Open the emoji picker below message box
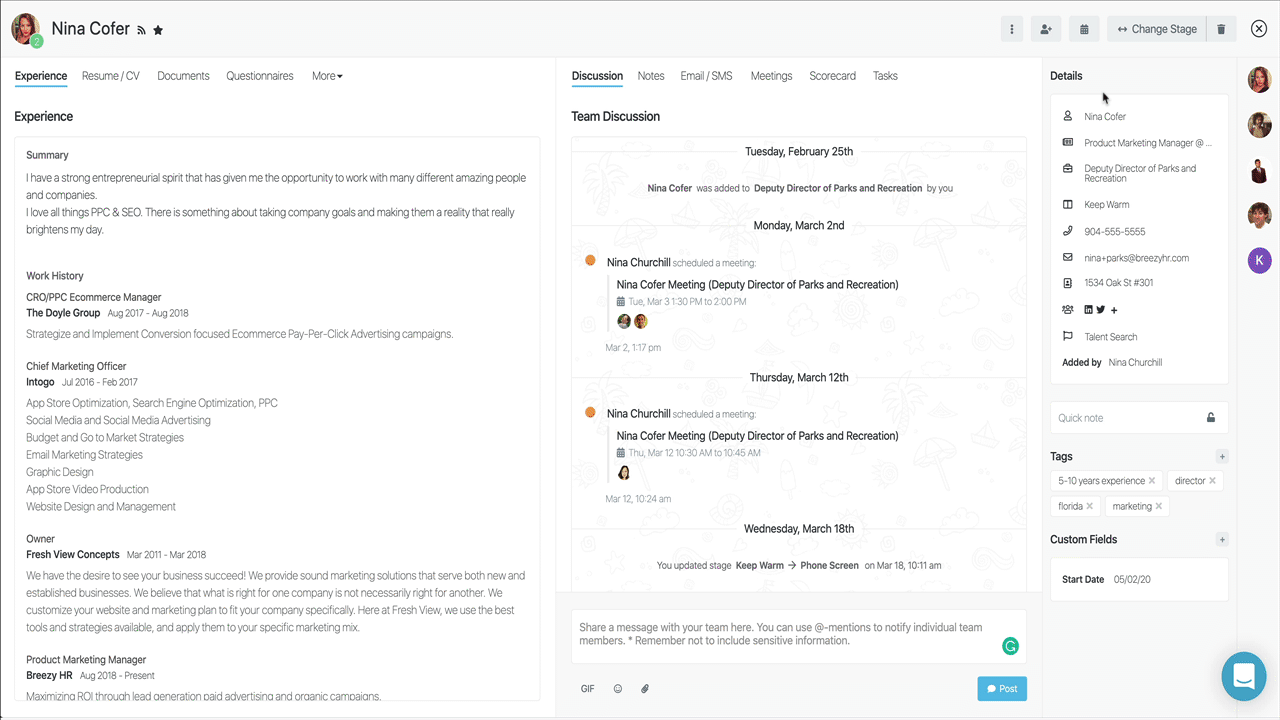1280x720 pixels. (618, 689)
